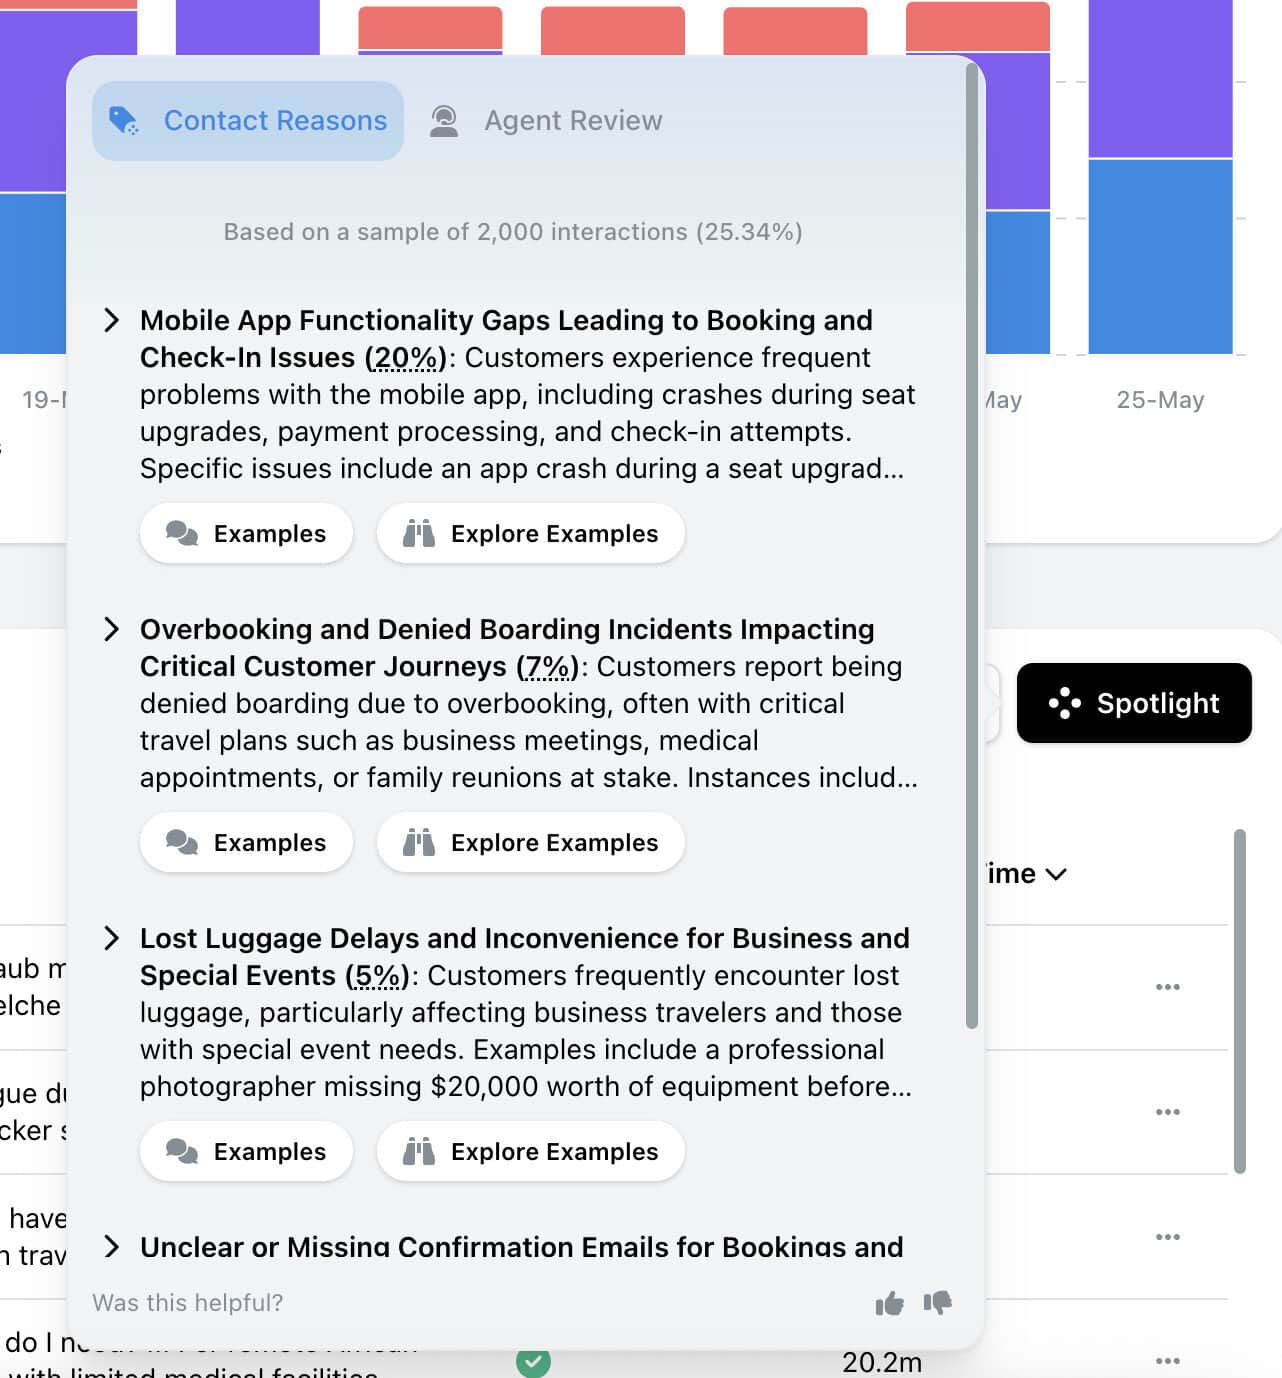Click the 20.2m time value
Image resolution: width=1282 pixels, height=1378 pixels.
(x=882, y=1362)
